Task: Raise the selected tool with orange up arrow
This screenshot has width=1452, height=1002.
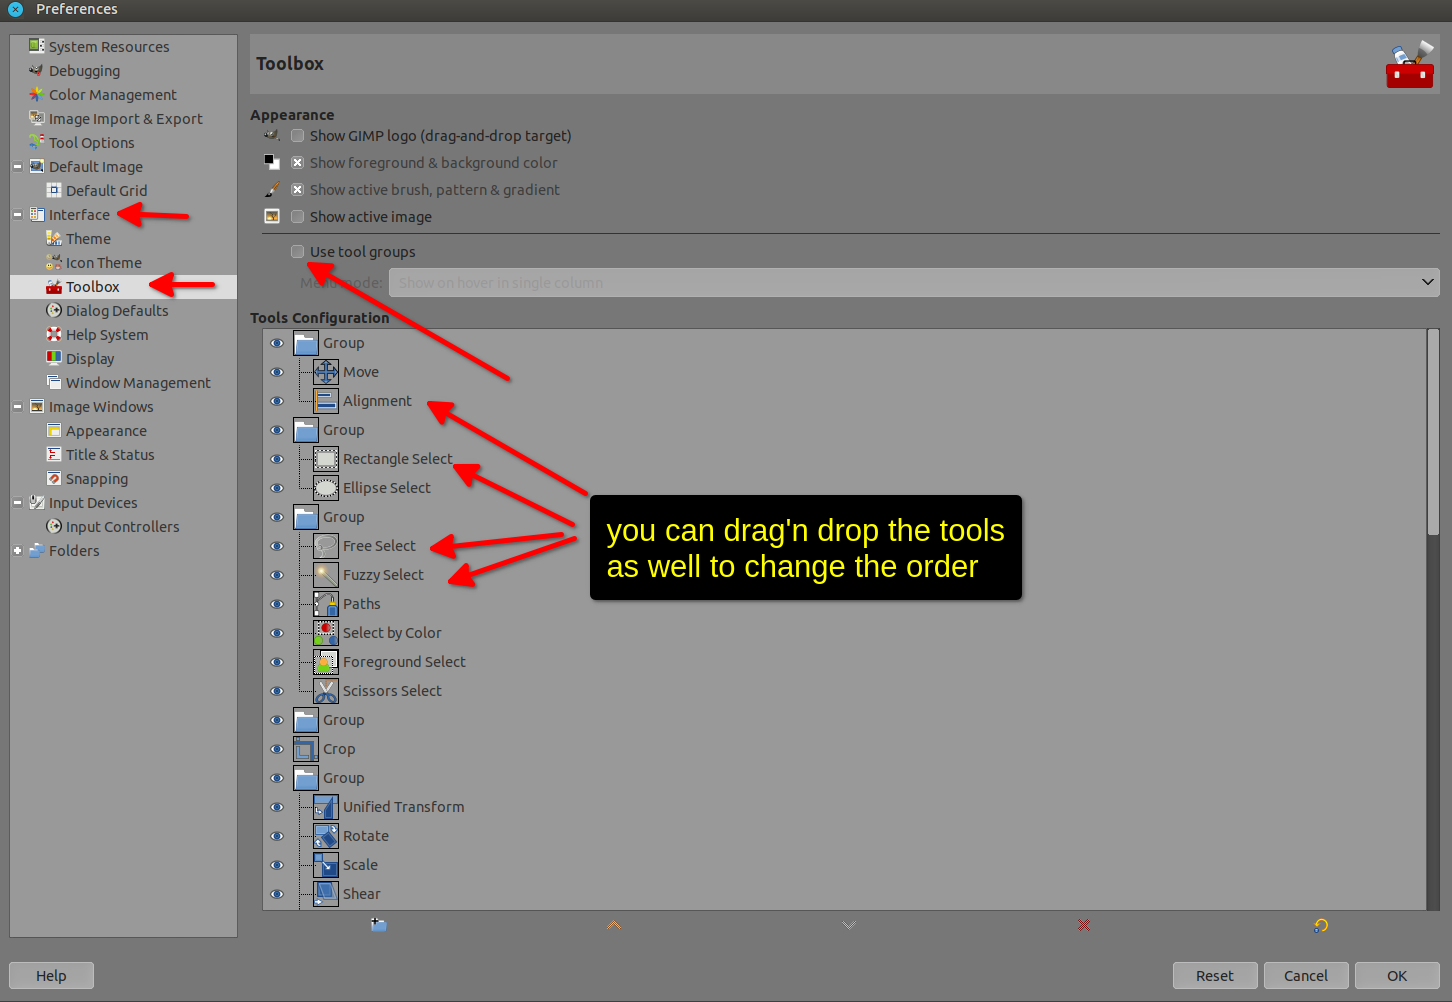Action: coord(614,925)
